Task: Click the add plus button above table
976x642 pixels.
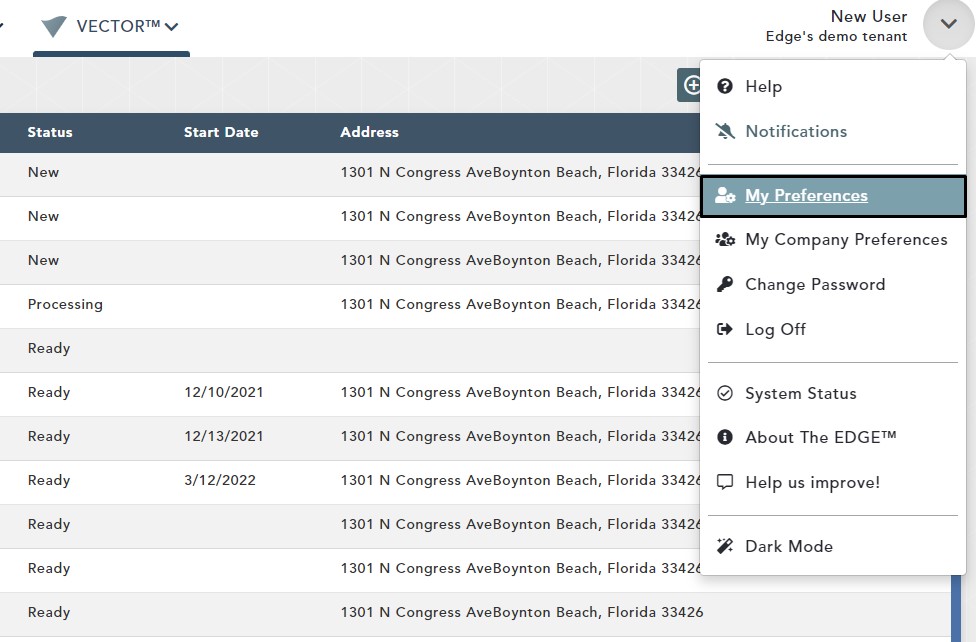Action: click(691, 86)
